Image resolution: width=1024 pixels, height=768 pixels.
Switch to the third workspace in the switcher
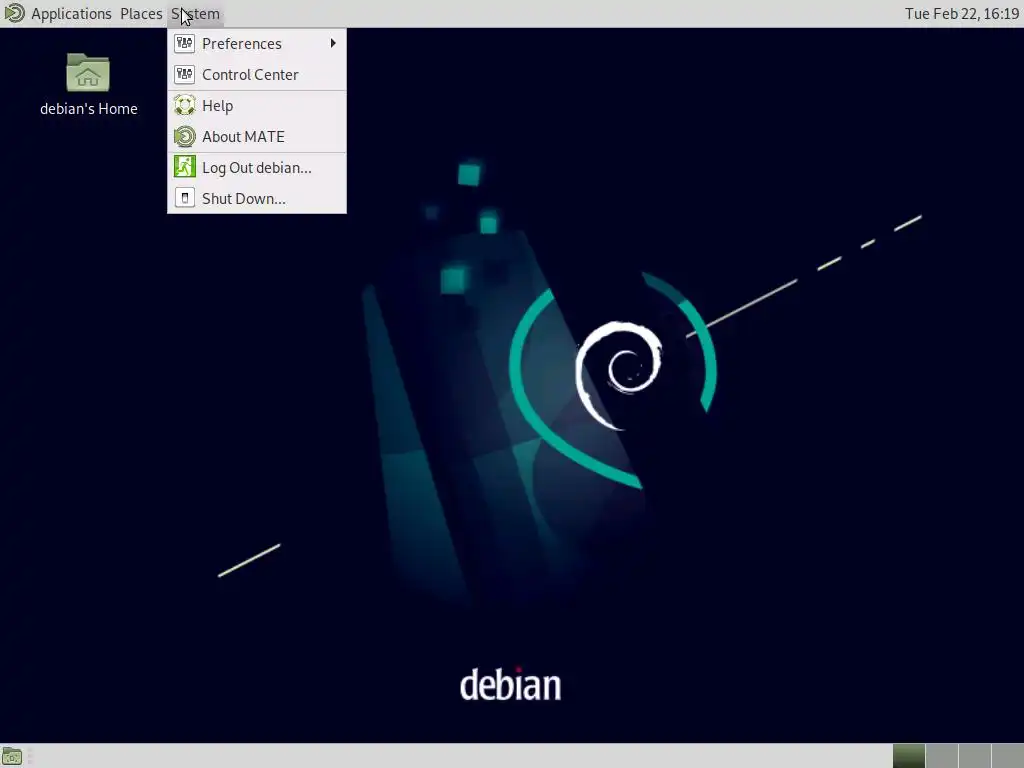pos(974,756)
